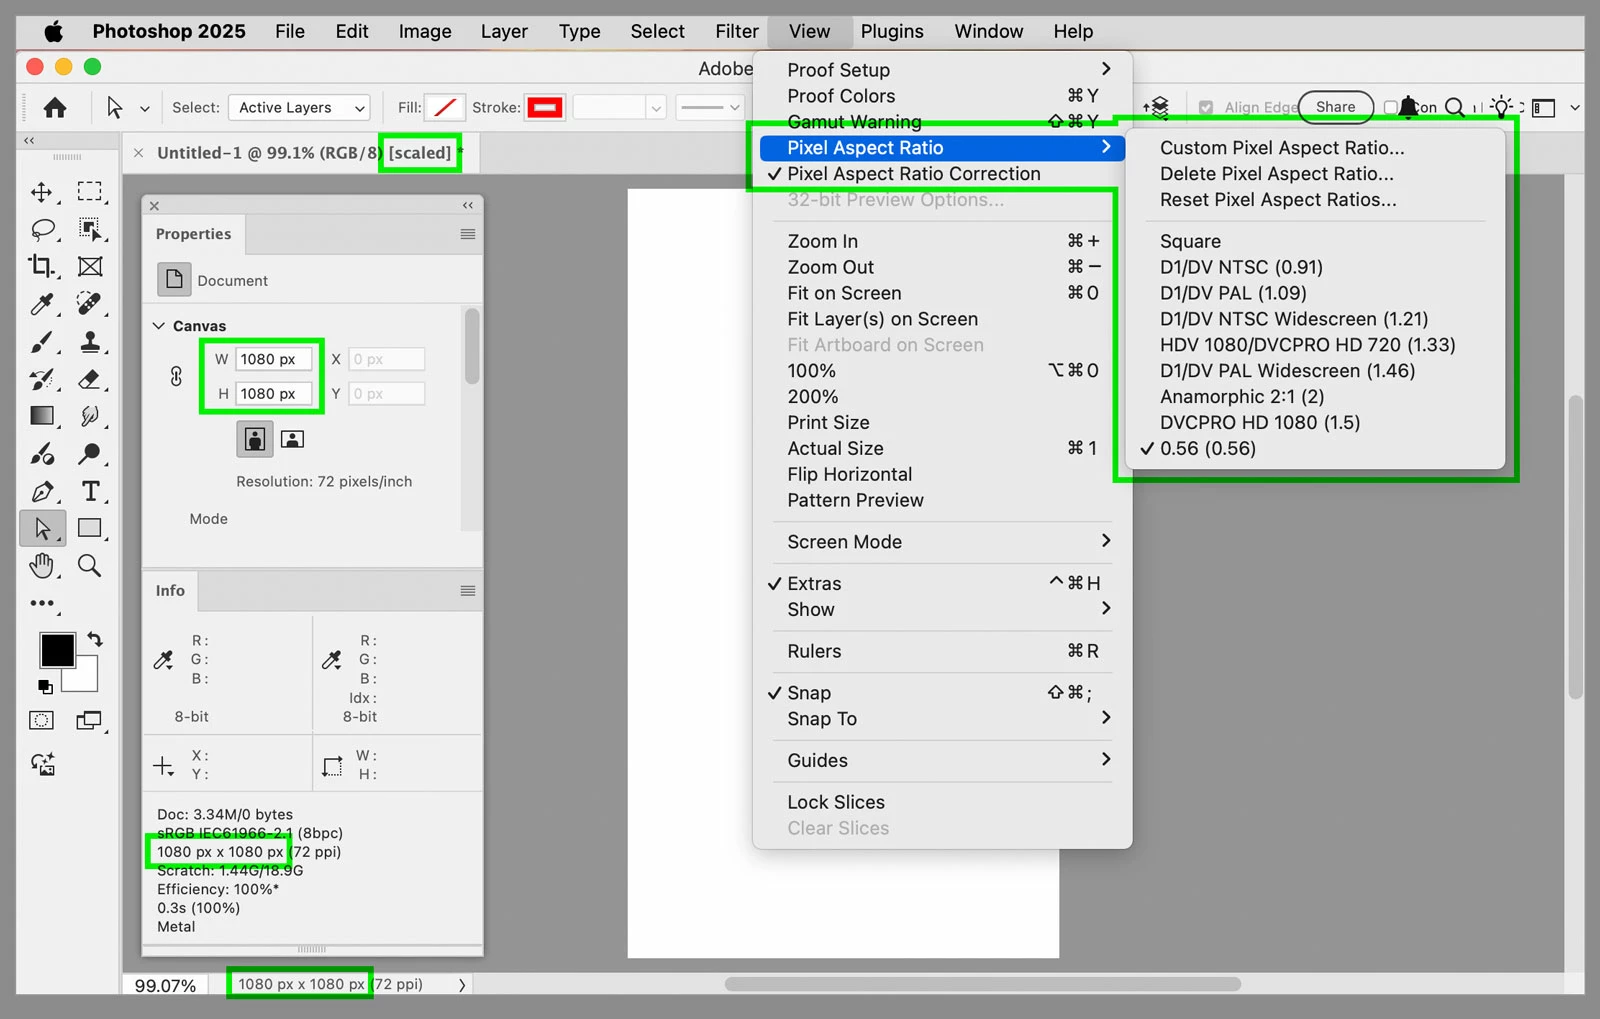This screenshot has height=1019, width=1600.
Task: Open Properties panel options menu
Action: (x=467, y=234)
